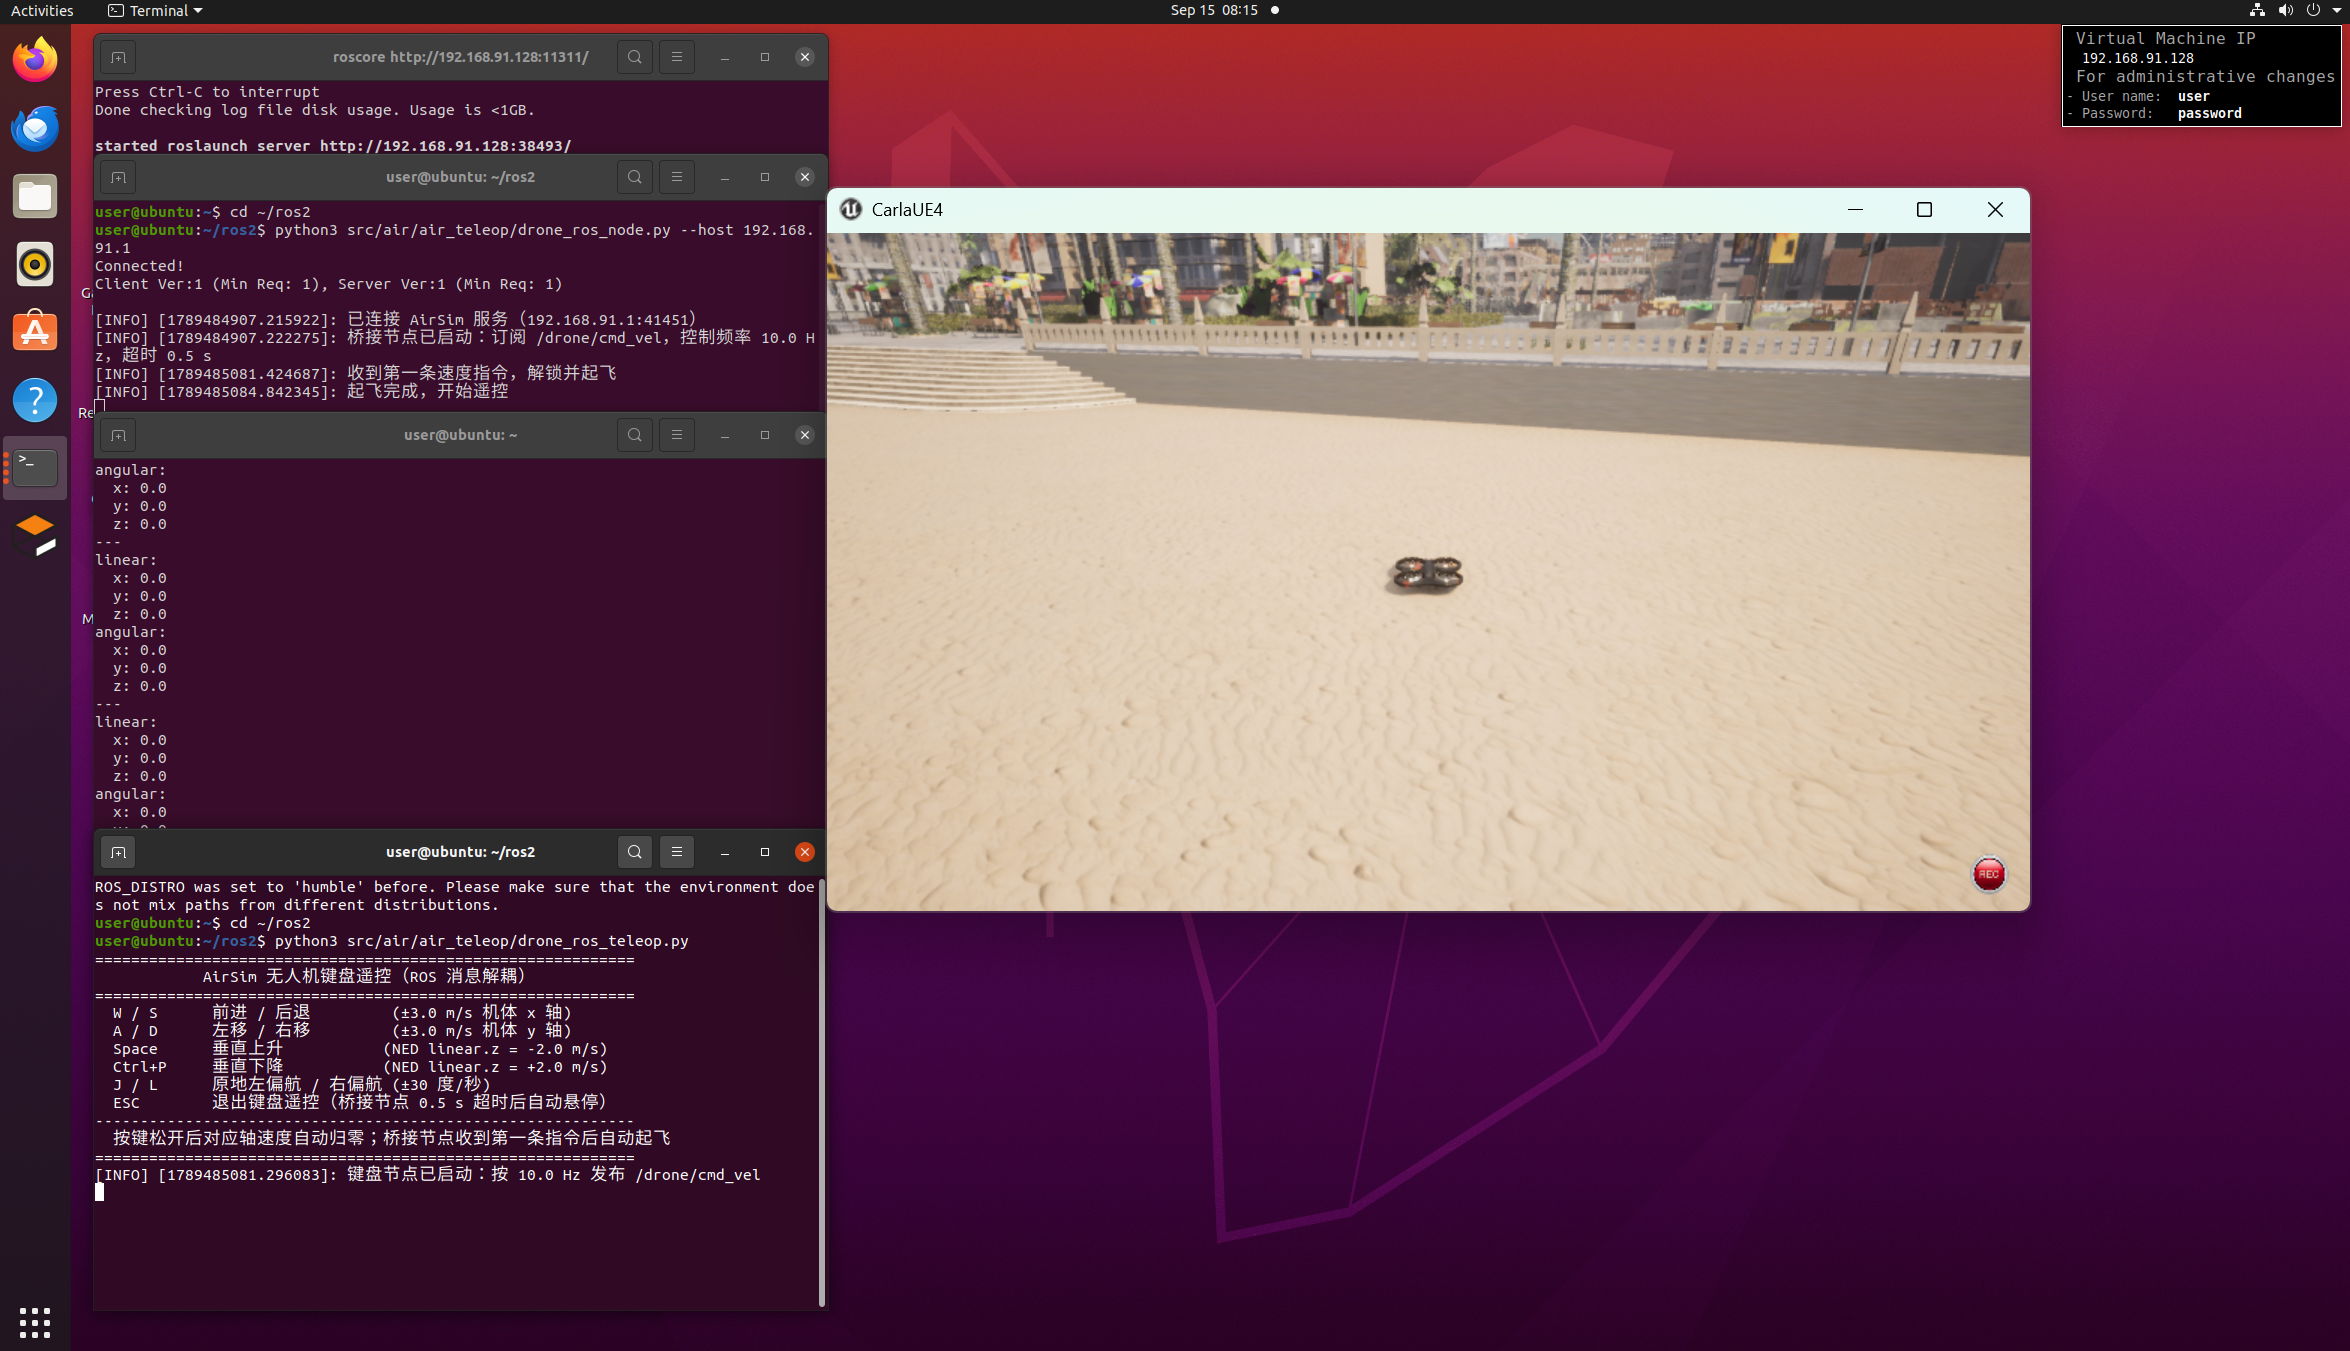
Task: Search in the user@ubuntu: ~ terminal
Action: [635, 435]
